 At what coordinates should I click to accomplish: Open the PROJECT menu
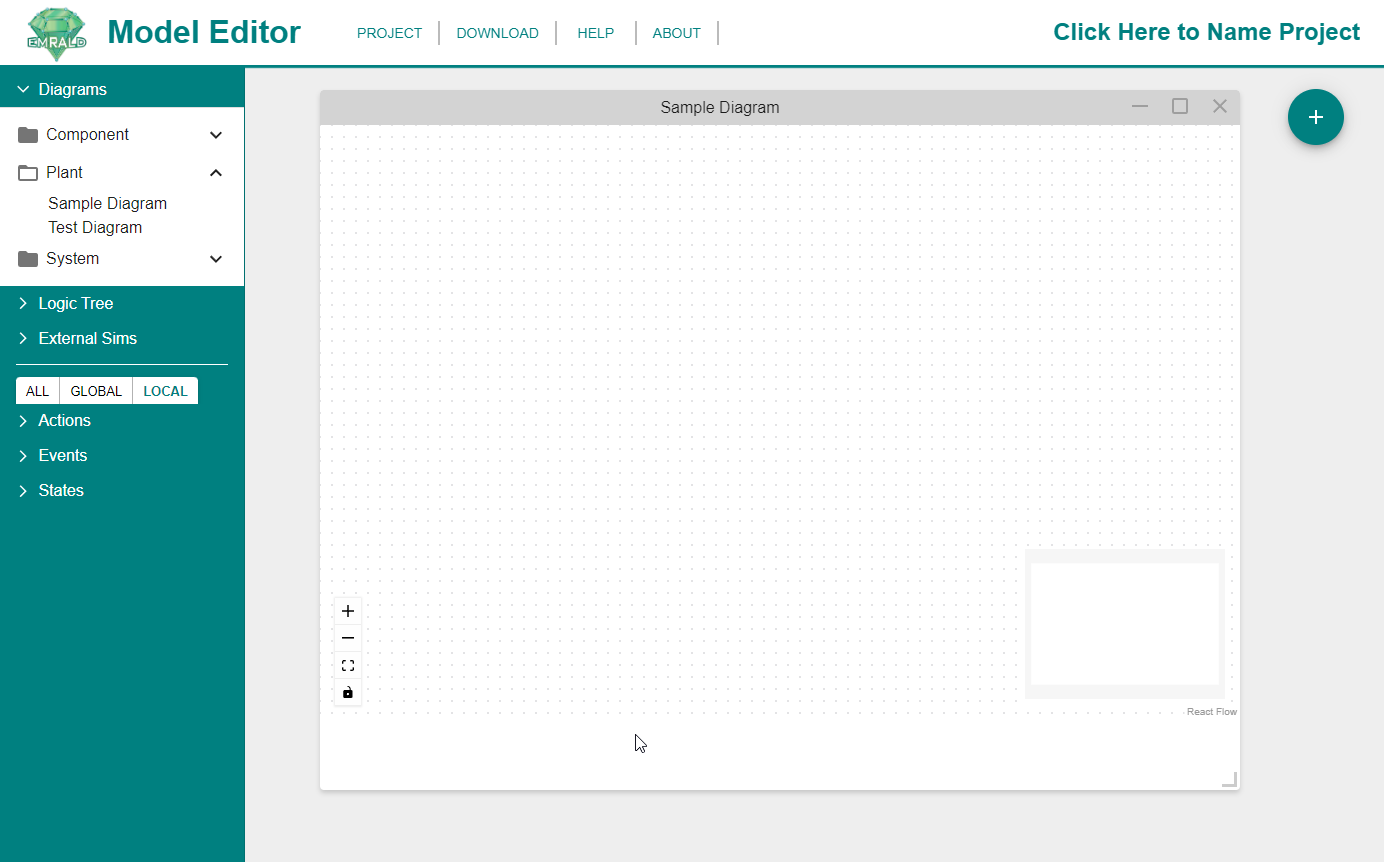pyautogui.click(x=389, y=33)
